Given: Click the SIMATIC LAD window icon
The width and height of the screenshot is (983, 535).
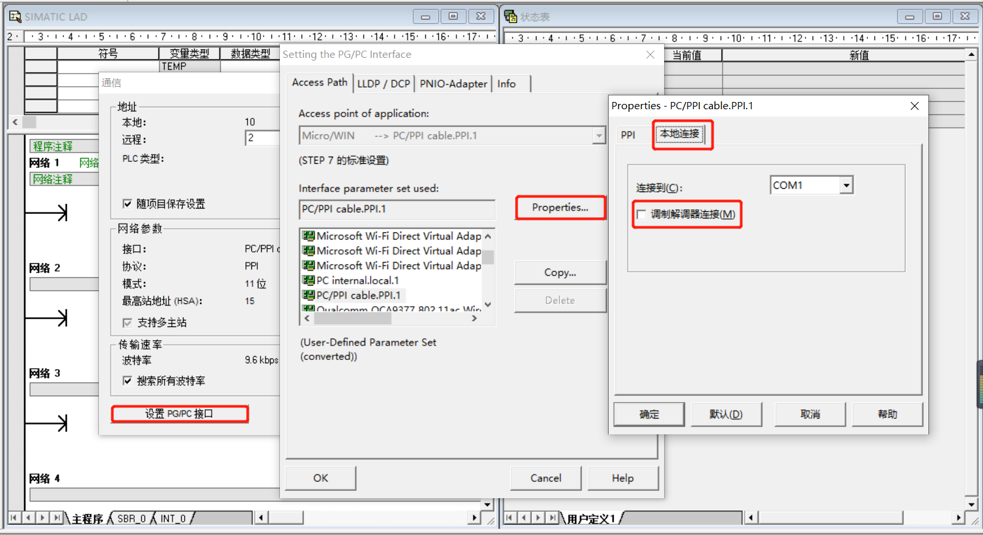Looking at the screenshot, I should pos(15,16).
